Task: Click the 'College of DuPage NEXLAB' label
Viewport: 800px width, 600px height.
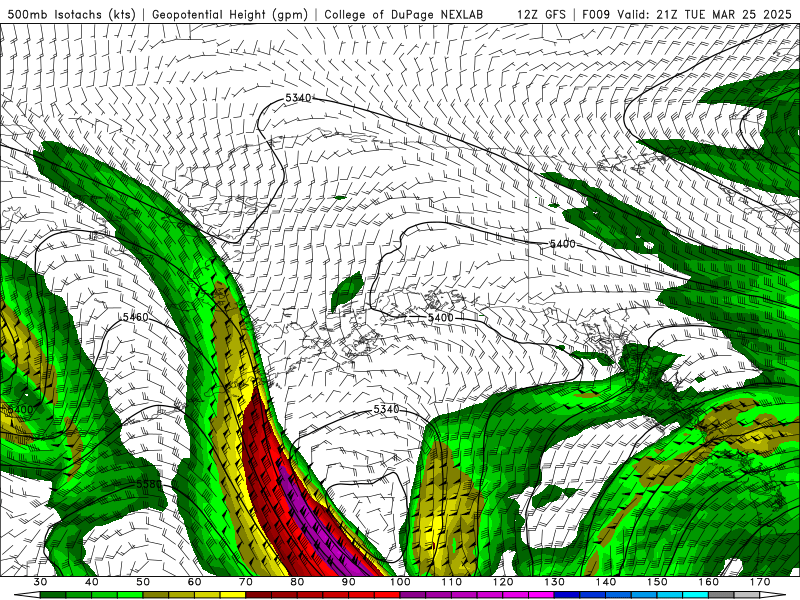Action: click(404, 14)
